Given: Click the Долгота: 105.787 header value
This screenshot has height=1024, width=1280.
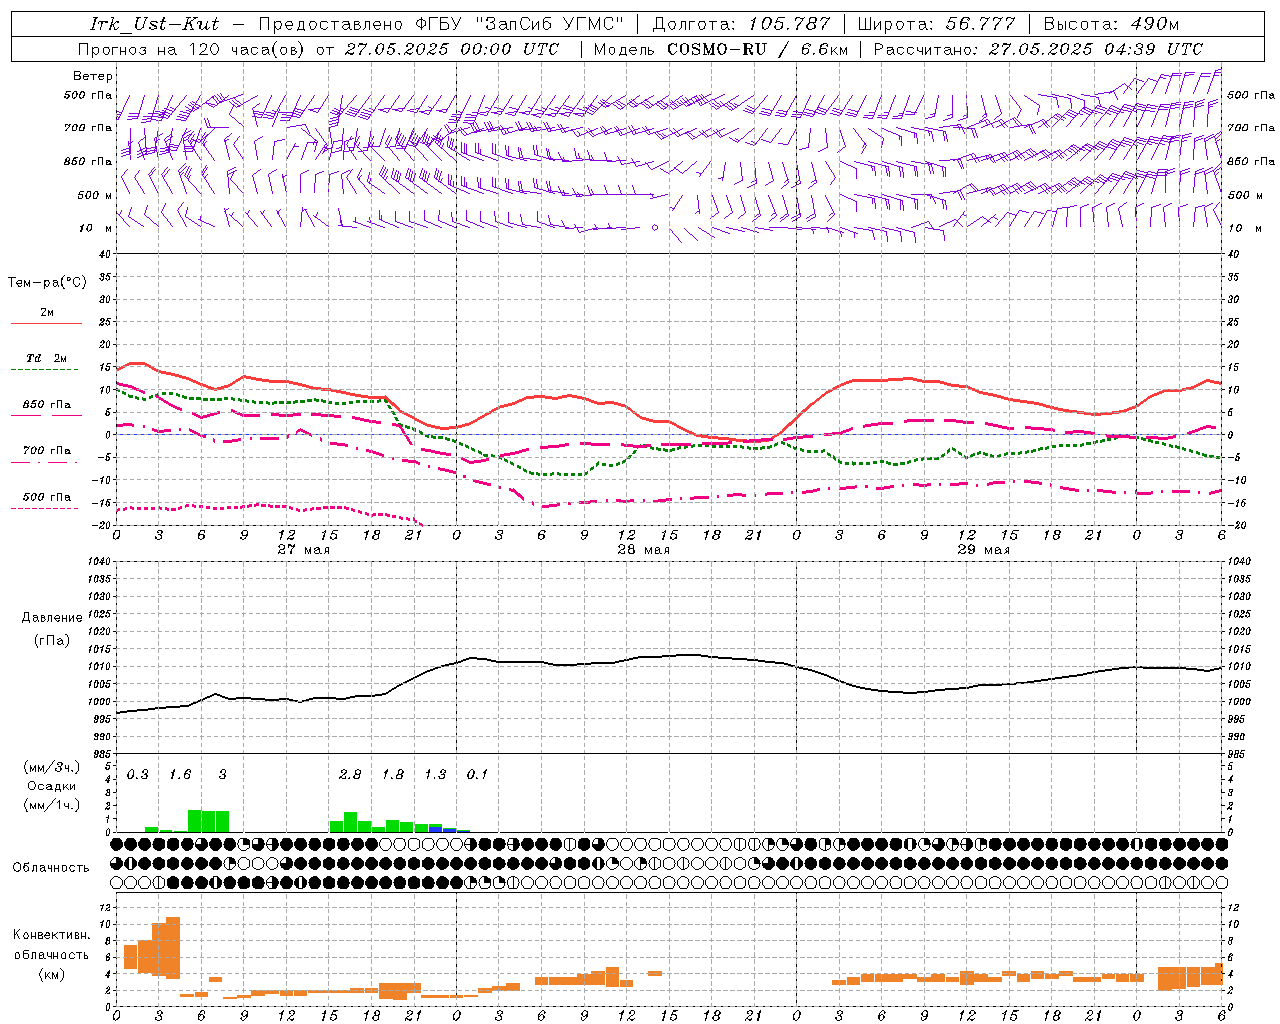Looking at the screenshot, I should pos(741,24).
